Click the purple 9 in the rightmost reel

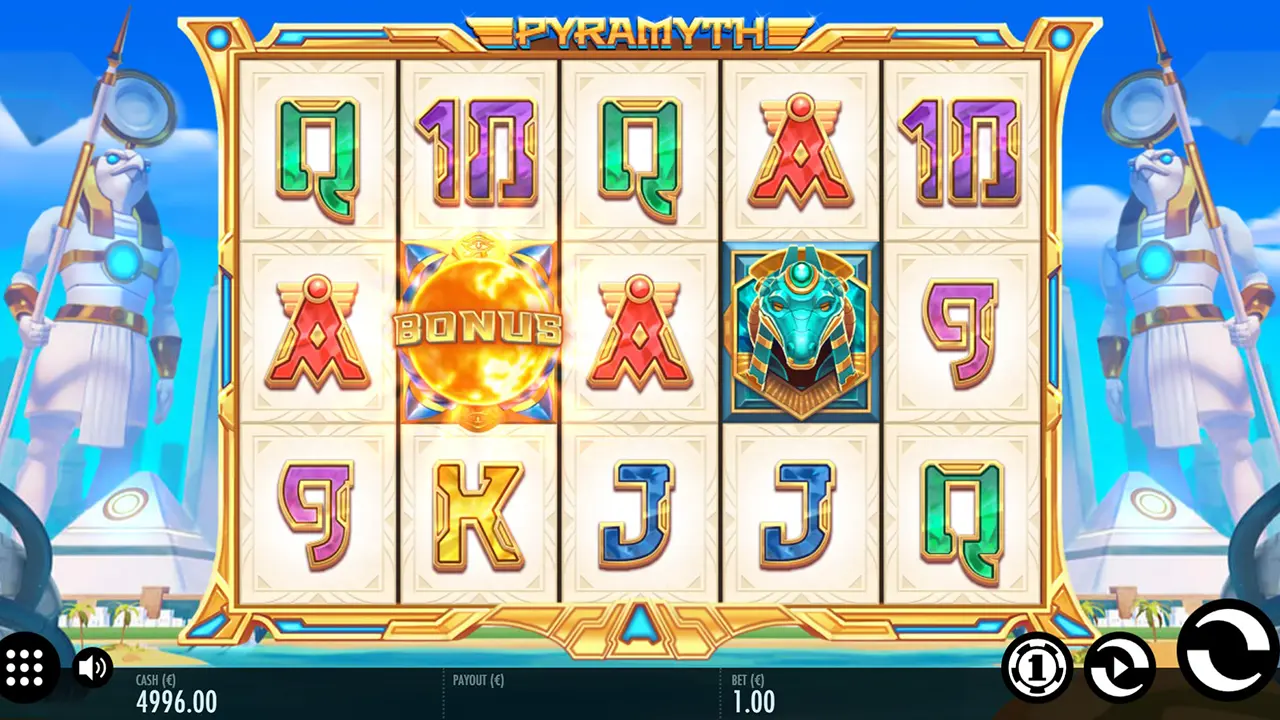pyautogui.click(x=961, y=332)
